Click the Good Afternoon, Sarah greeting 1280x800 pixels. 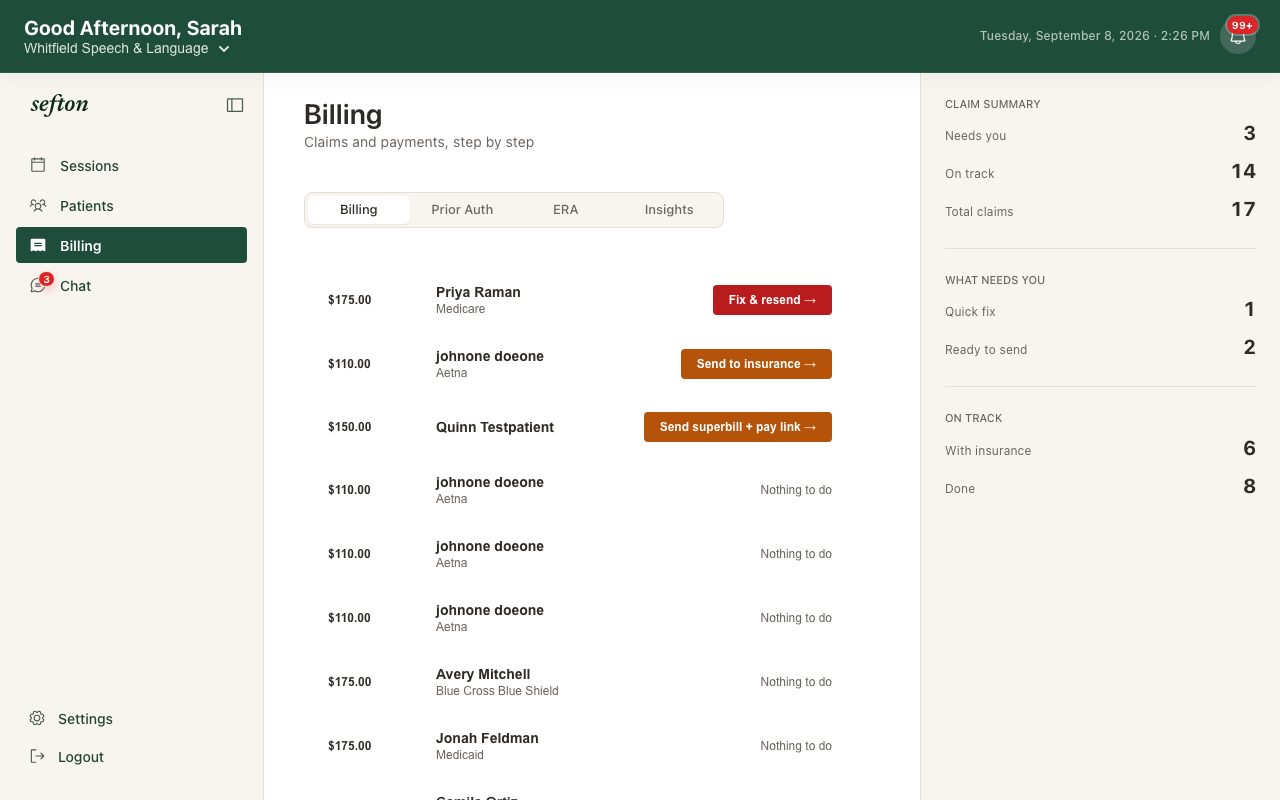coord(133,28)
